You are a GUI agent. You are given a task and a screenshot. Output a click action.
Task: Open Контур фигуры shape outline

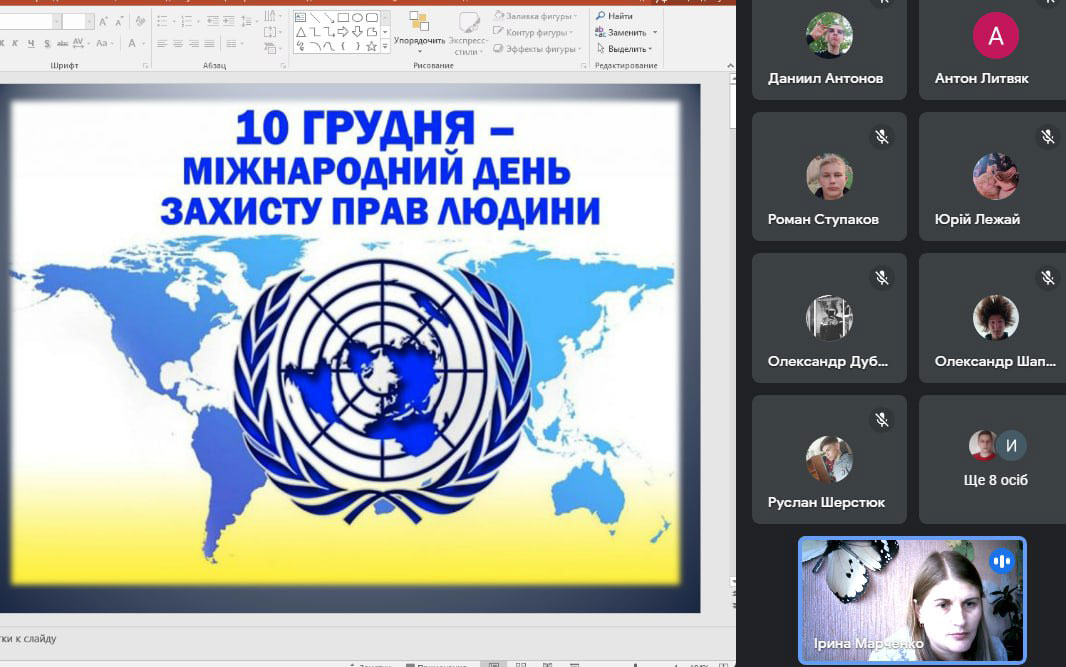coord(534,32)
